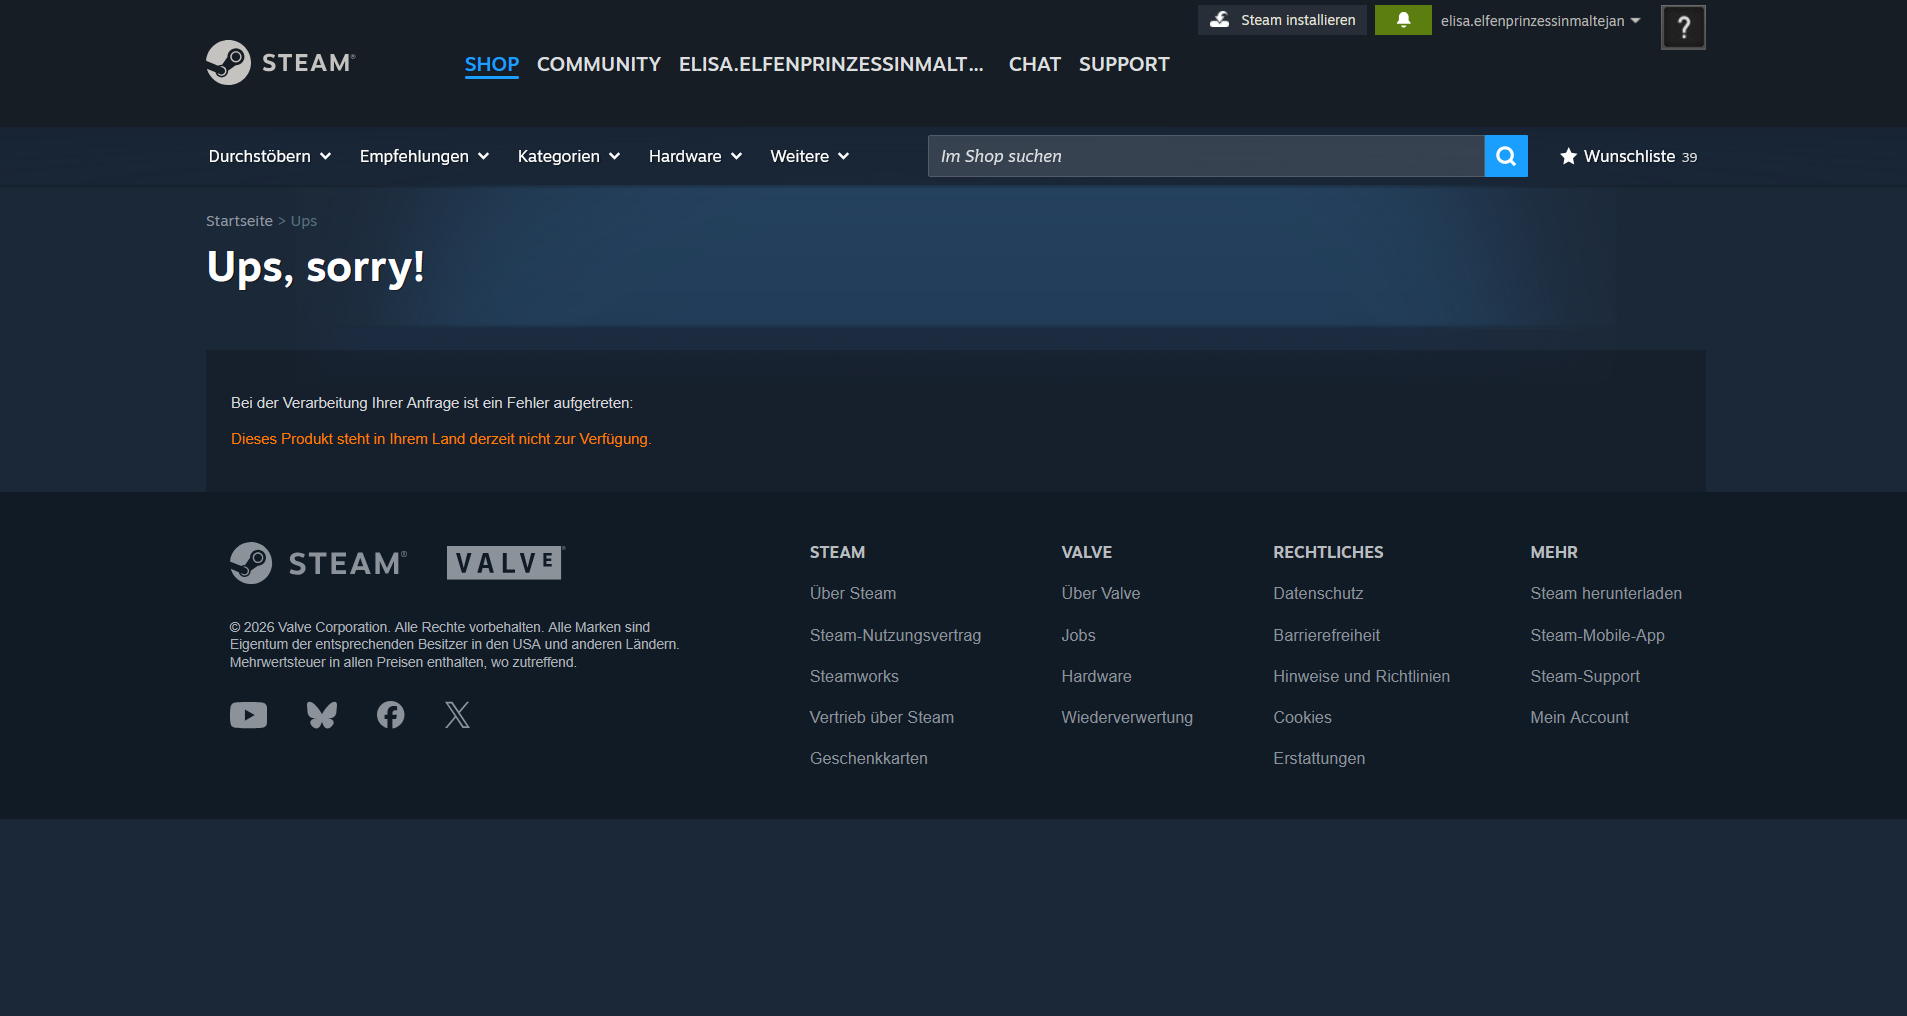Click the RECHTLICHES footer heading
Screen dimensions: 1907x1016
1328,552
